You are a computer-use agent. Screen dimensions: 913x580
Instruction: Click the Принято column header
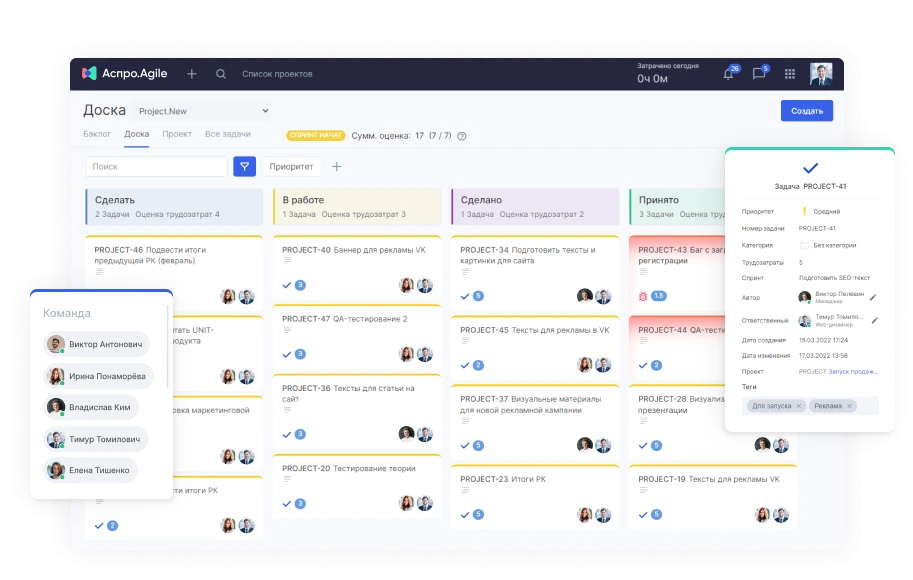[677, 207]
